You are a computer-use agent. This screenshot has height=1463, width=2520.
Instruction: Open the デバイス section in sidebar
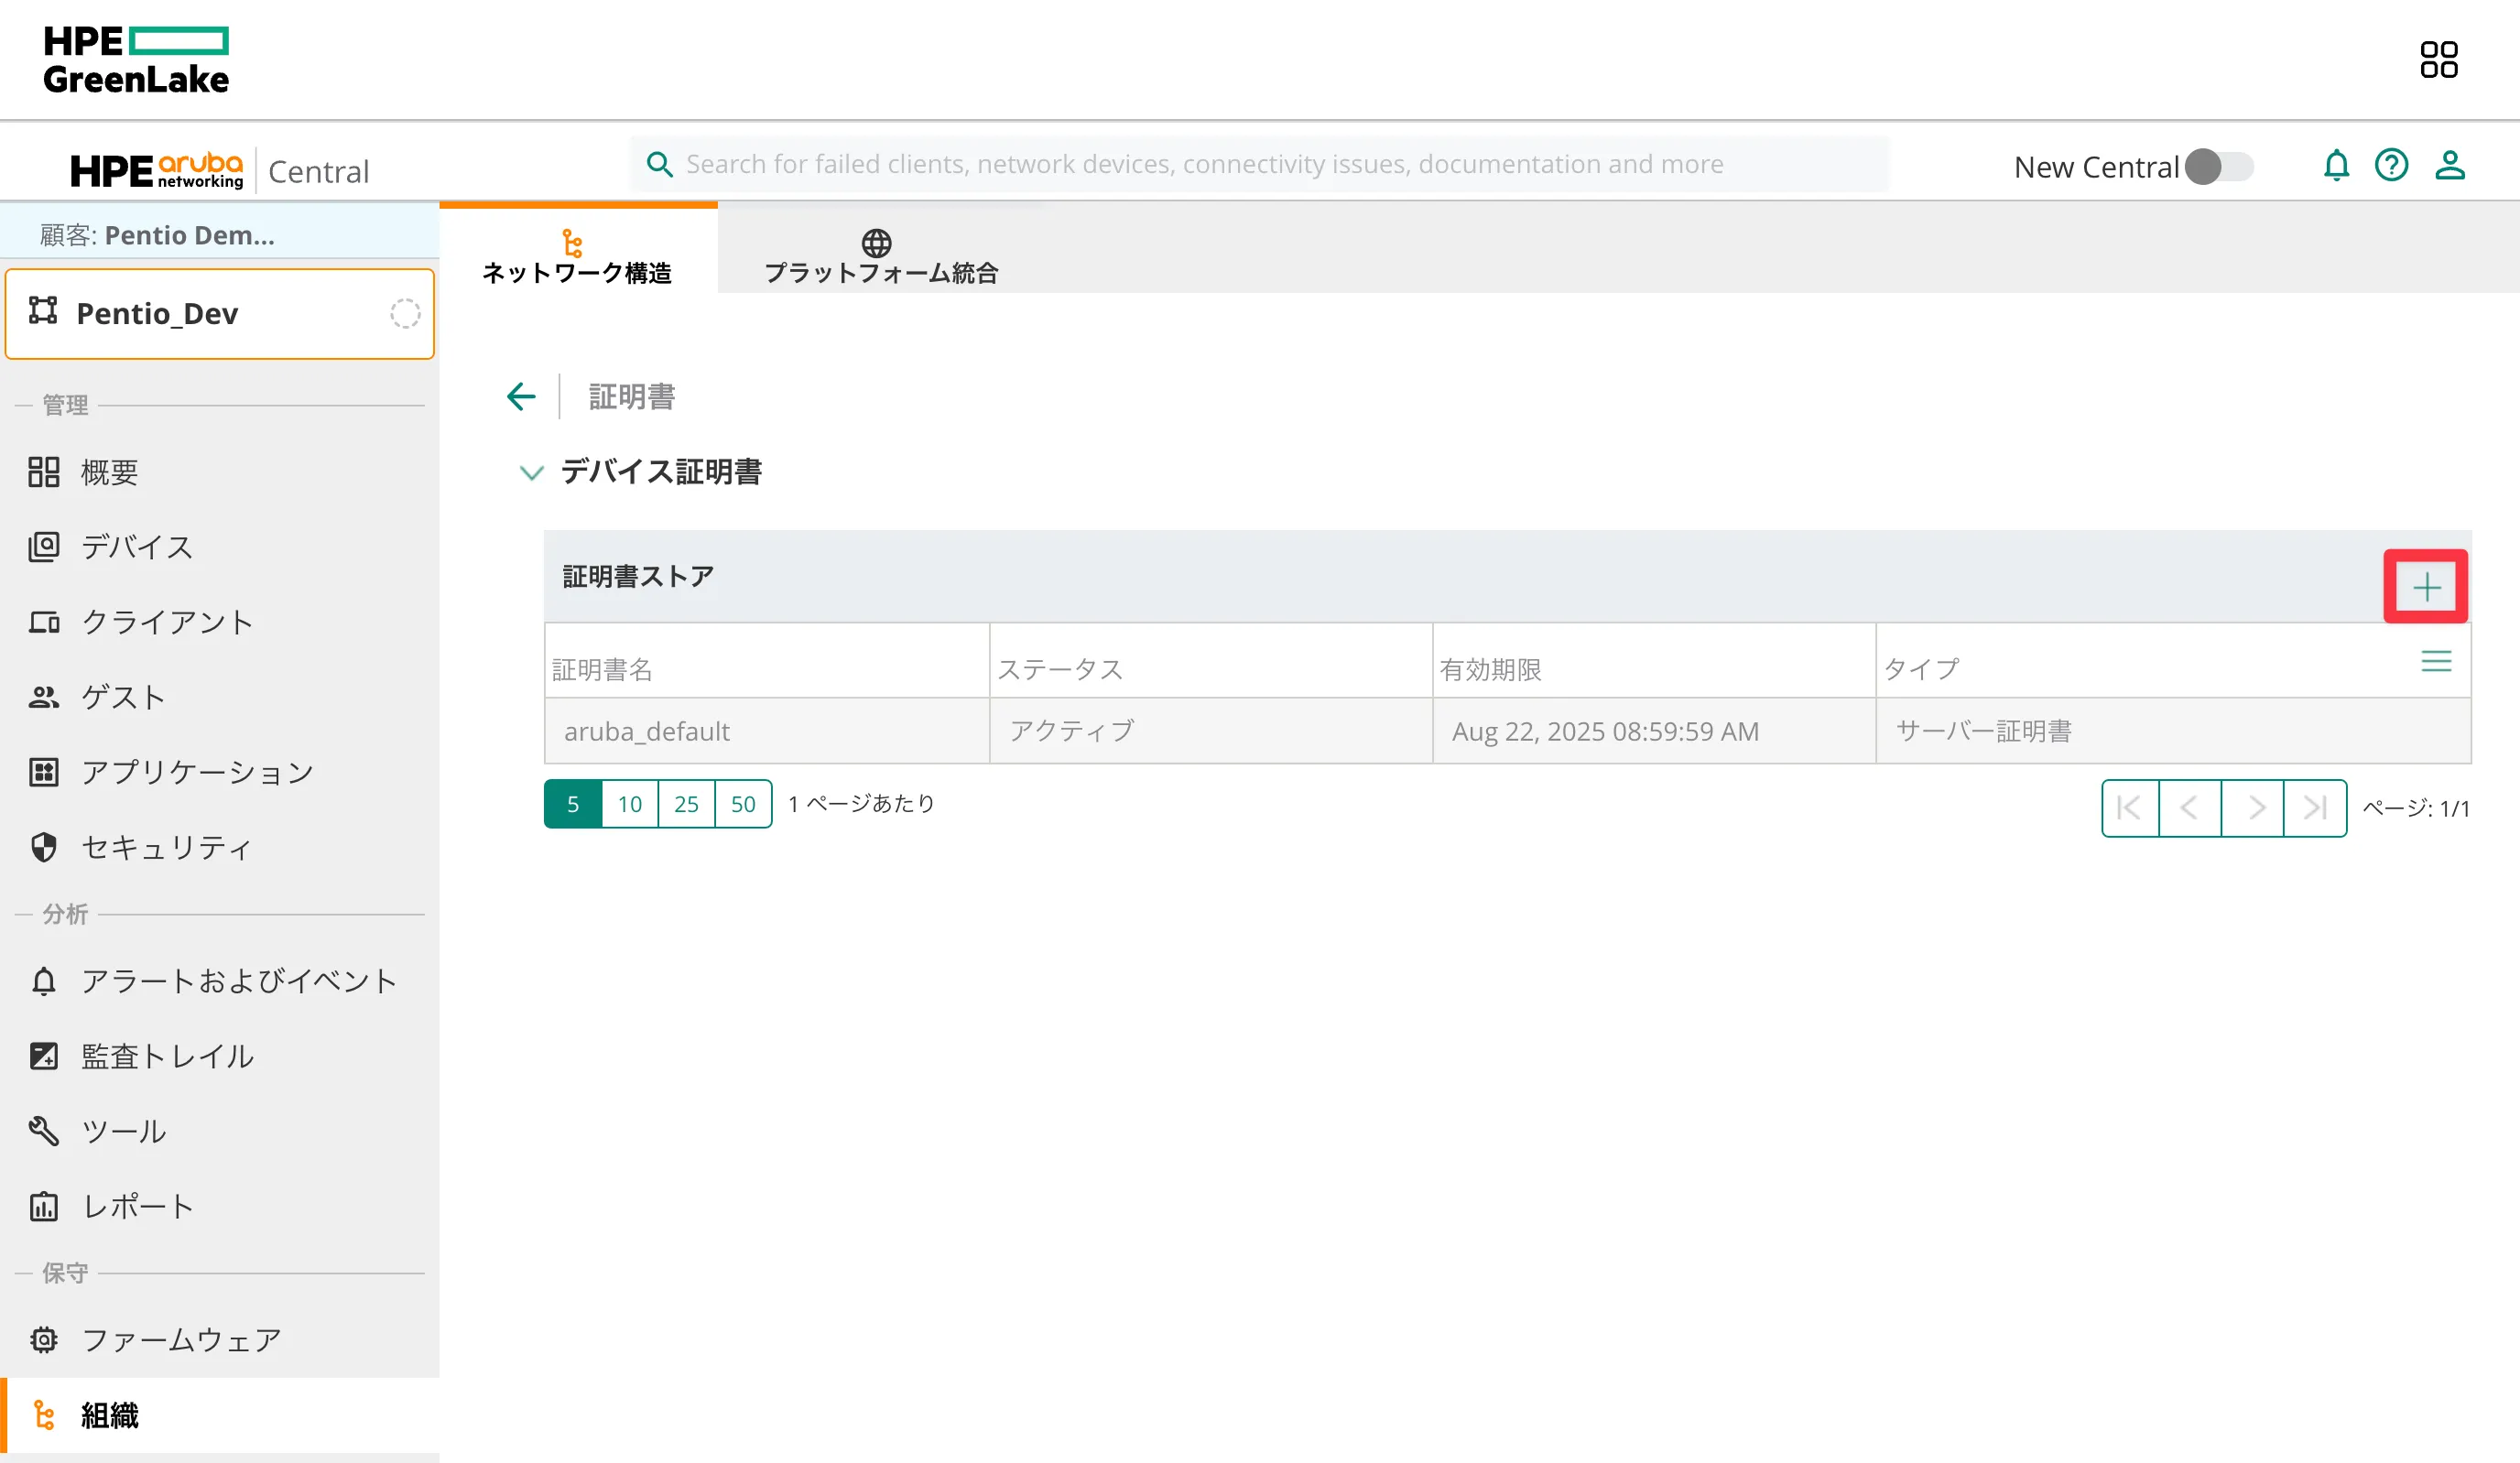(137, 547)
